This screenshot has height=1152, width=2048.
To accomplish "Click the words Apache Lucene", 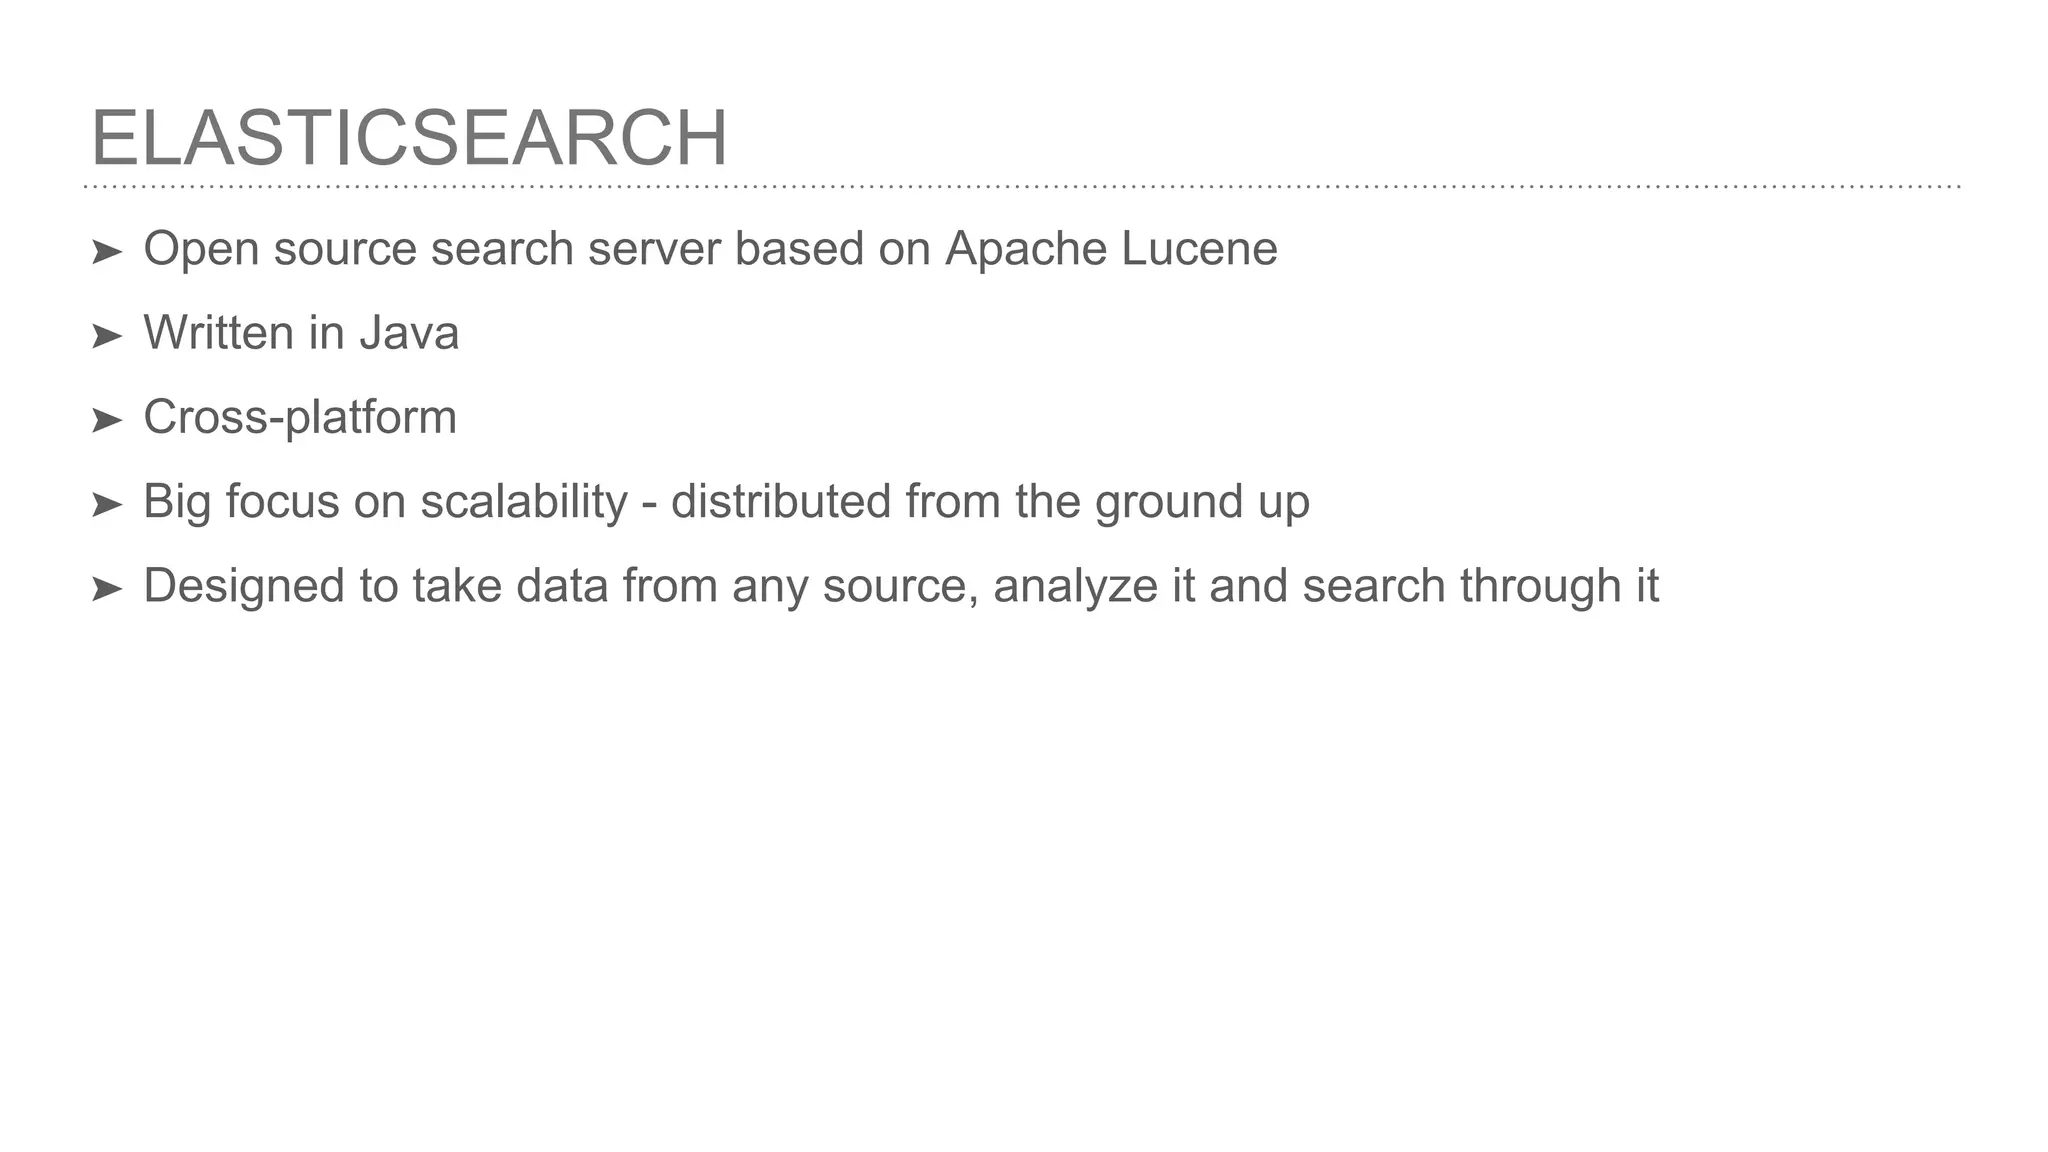I will (x=1111, y=250).
